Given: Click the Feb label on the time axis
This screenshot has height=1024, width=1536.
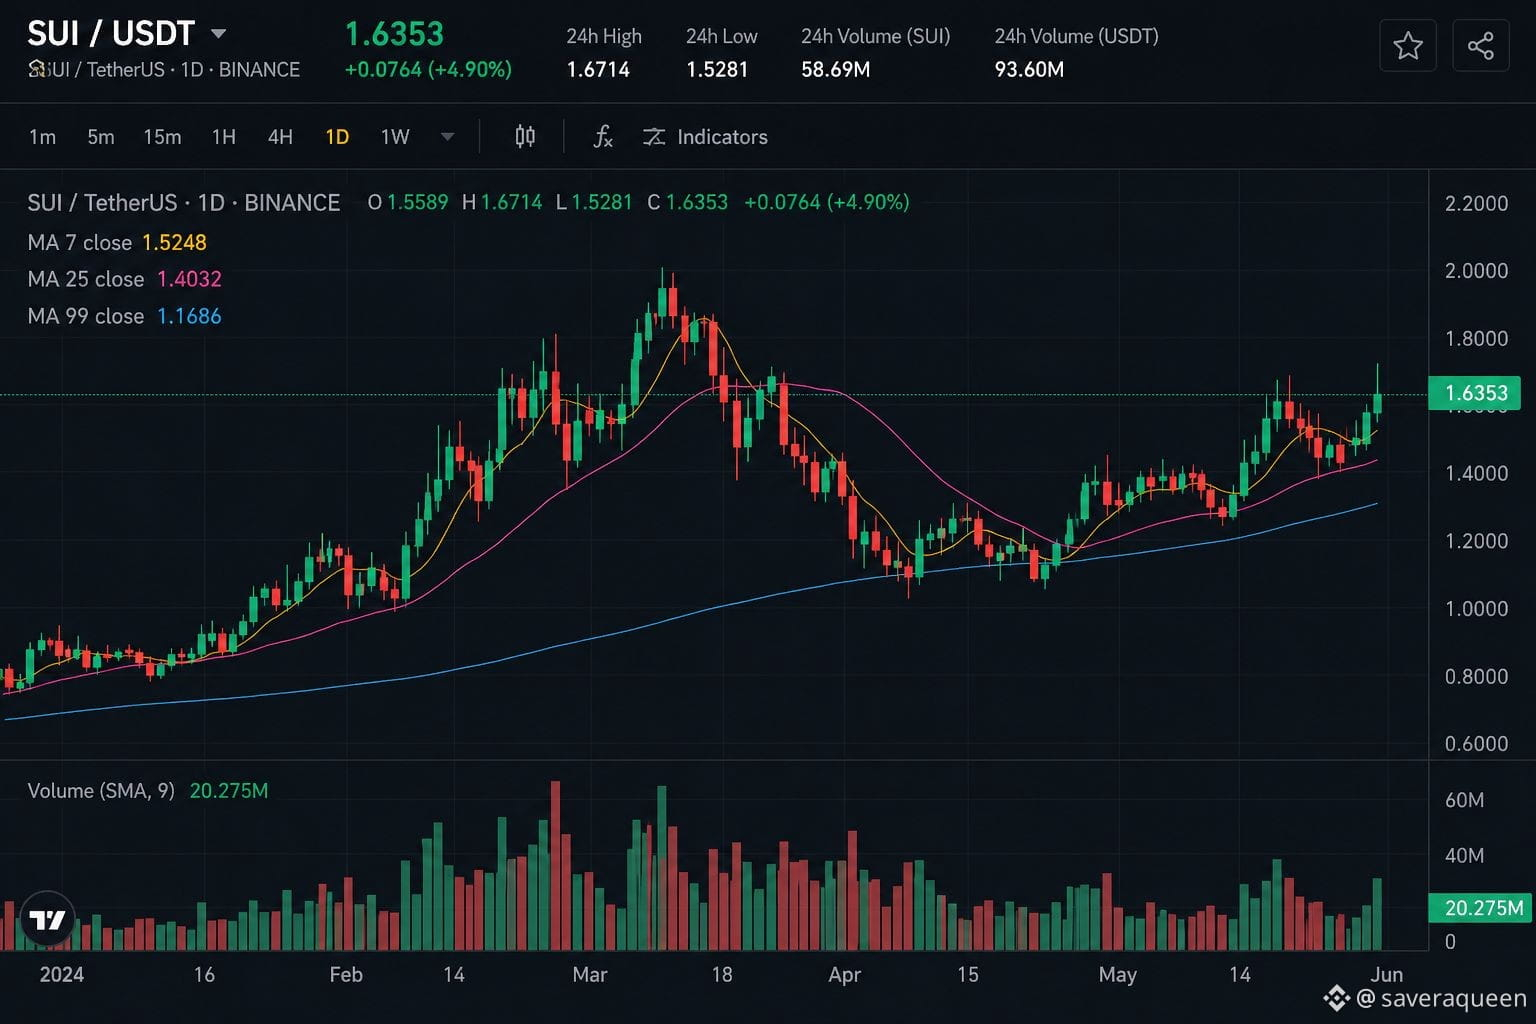Looking at the screenshot, I should (346, 975).
